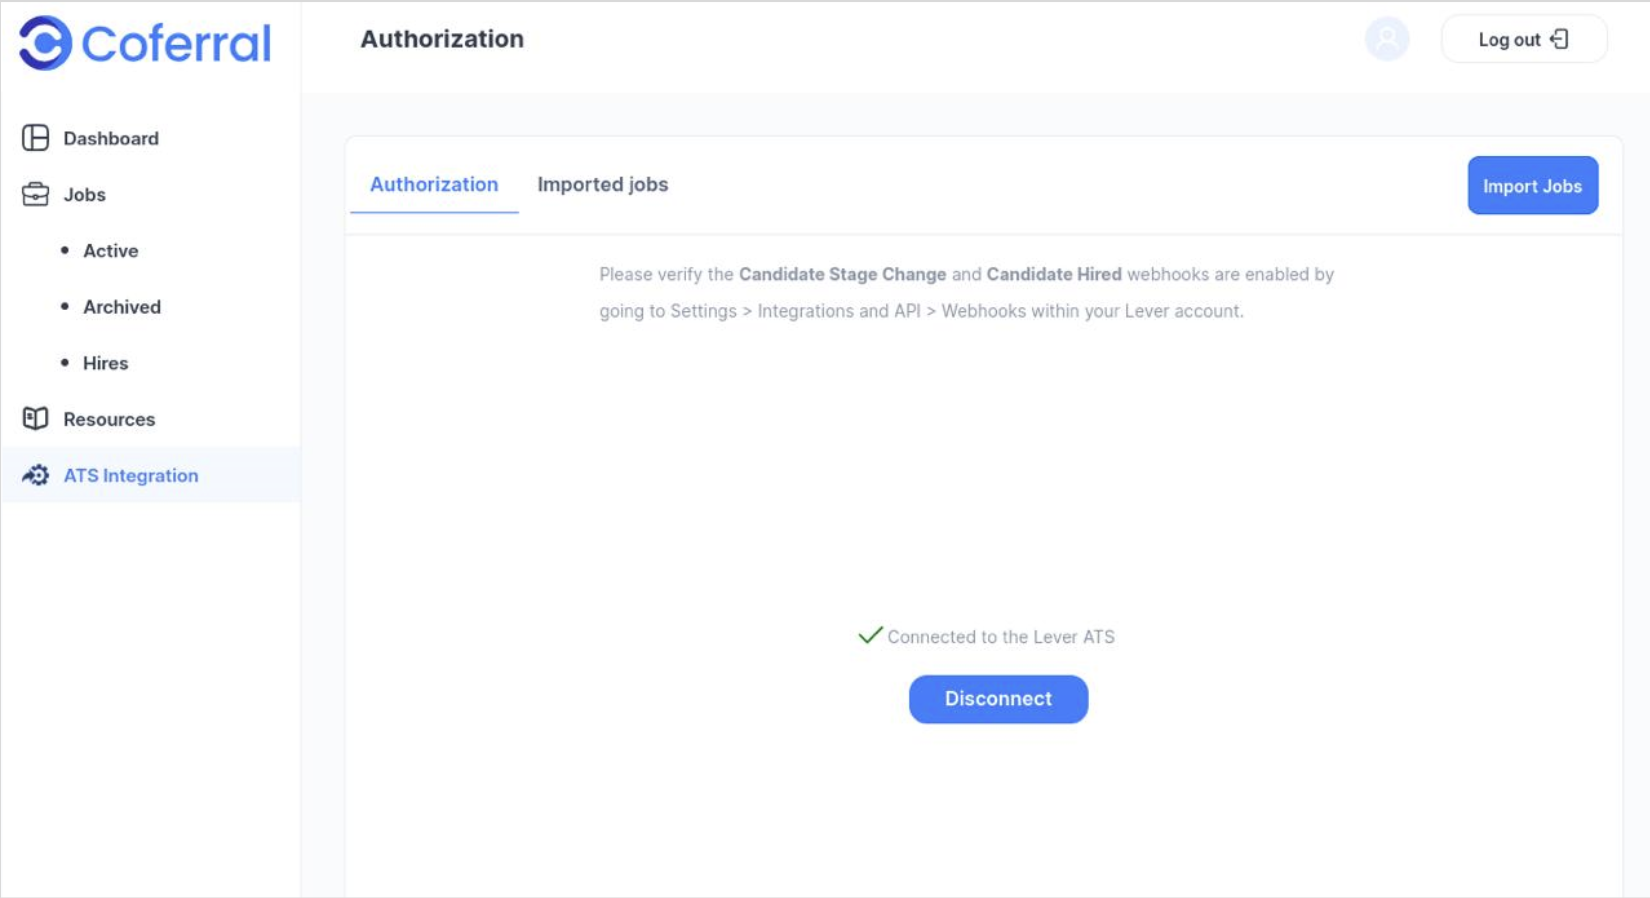Open Archived jobs in sidebar

pyautogui.click(x=122, y=307)
